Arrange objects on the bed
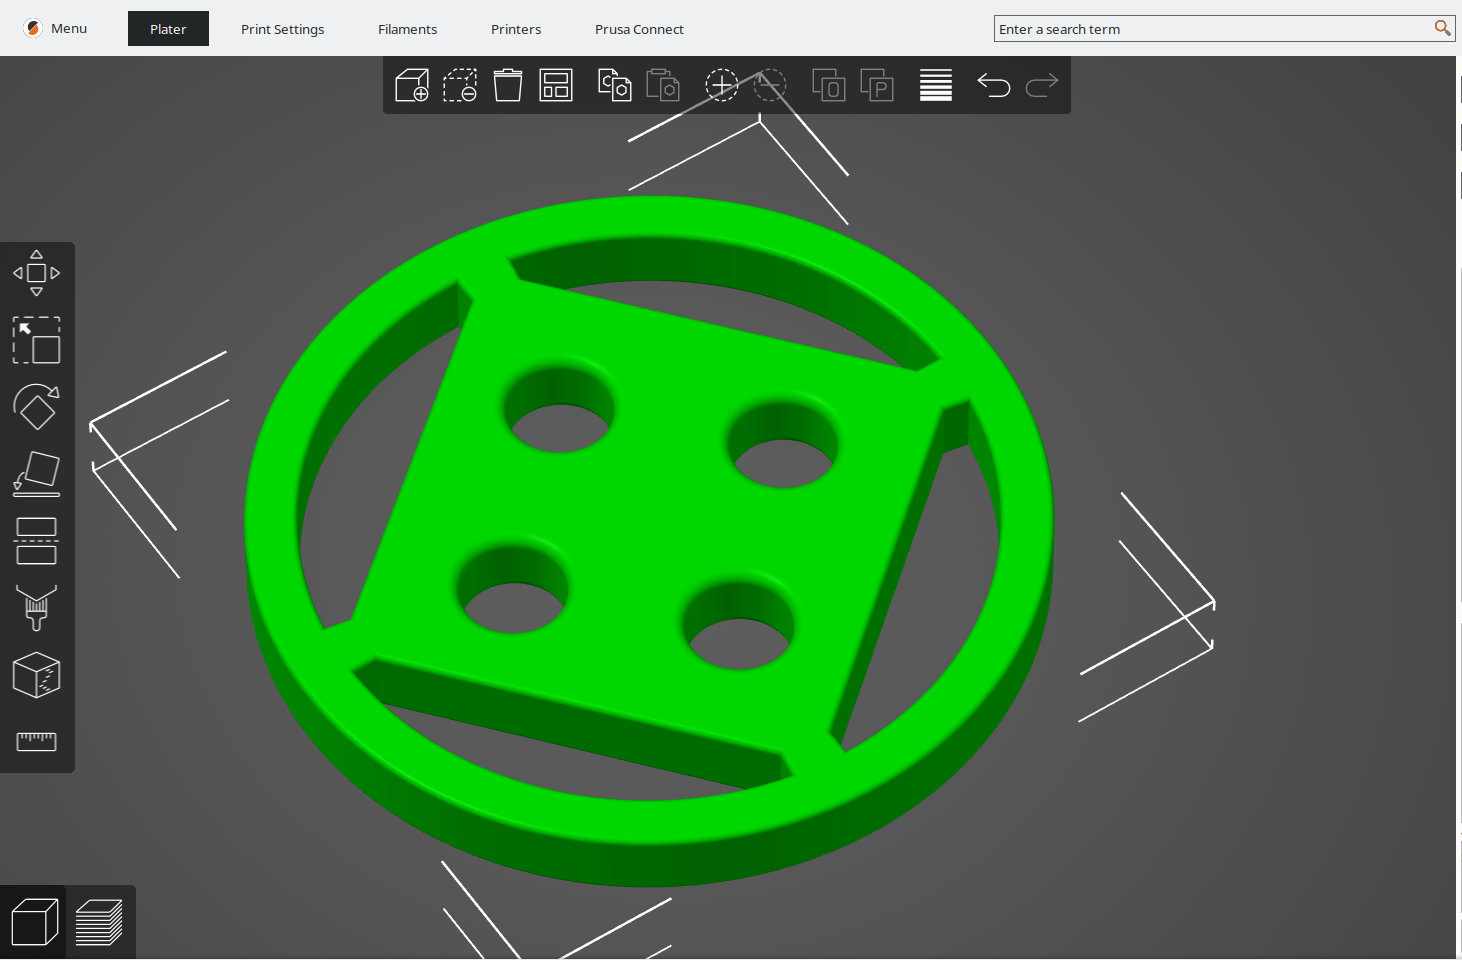 (556, 86)
